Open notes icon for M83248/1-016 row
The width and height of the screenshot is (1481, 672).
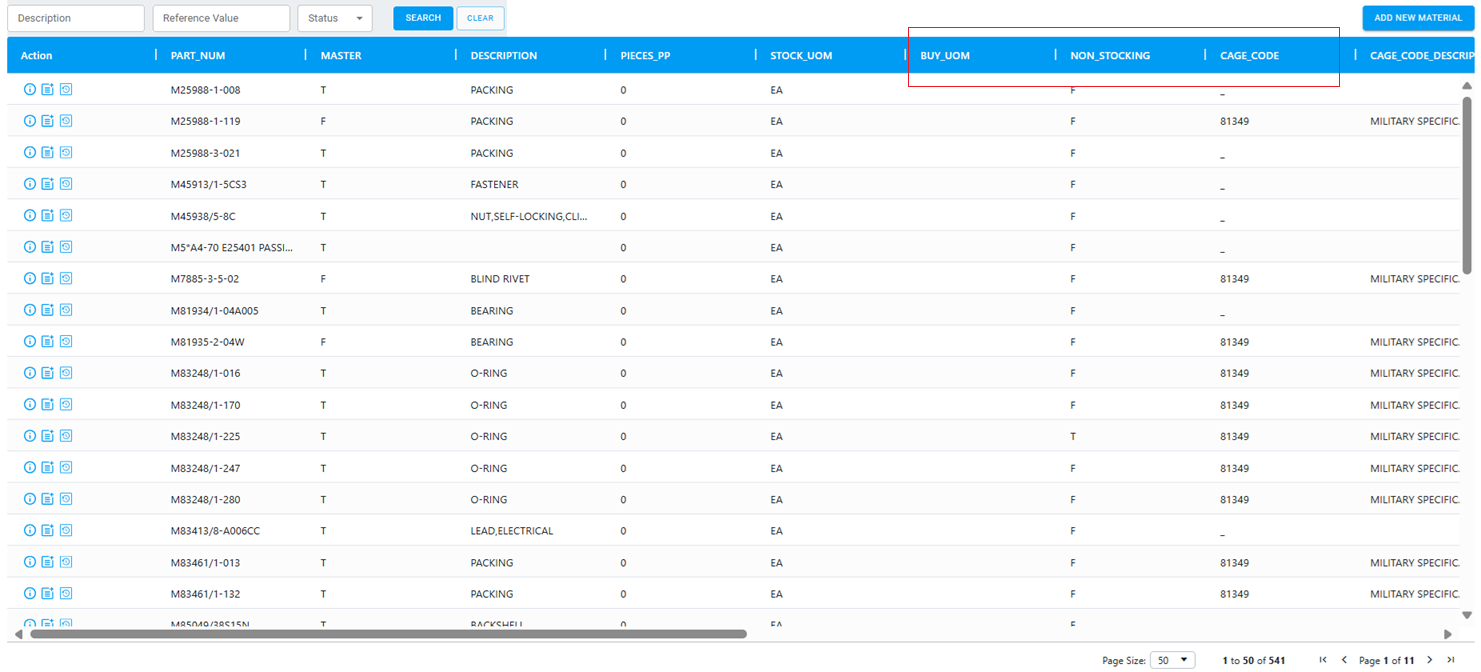pyautogui.click(x=47, y=373)
